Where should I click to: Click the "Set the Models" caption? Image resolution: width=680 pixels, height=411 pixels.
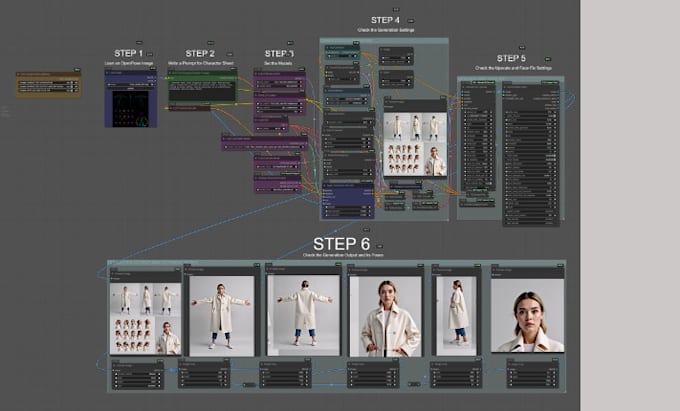click(278, 63)
